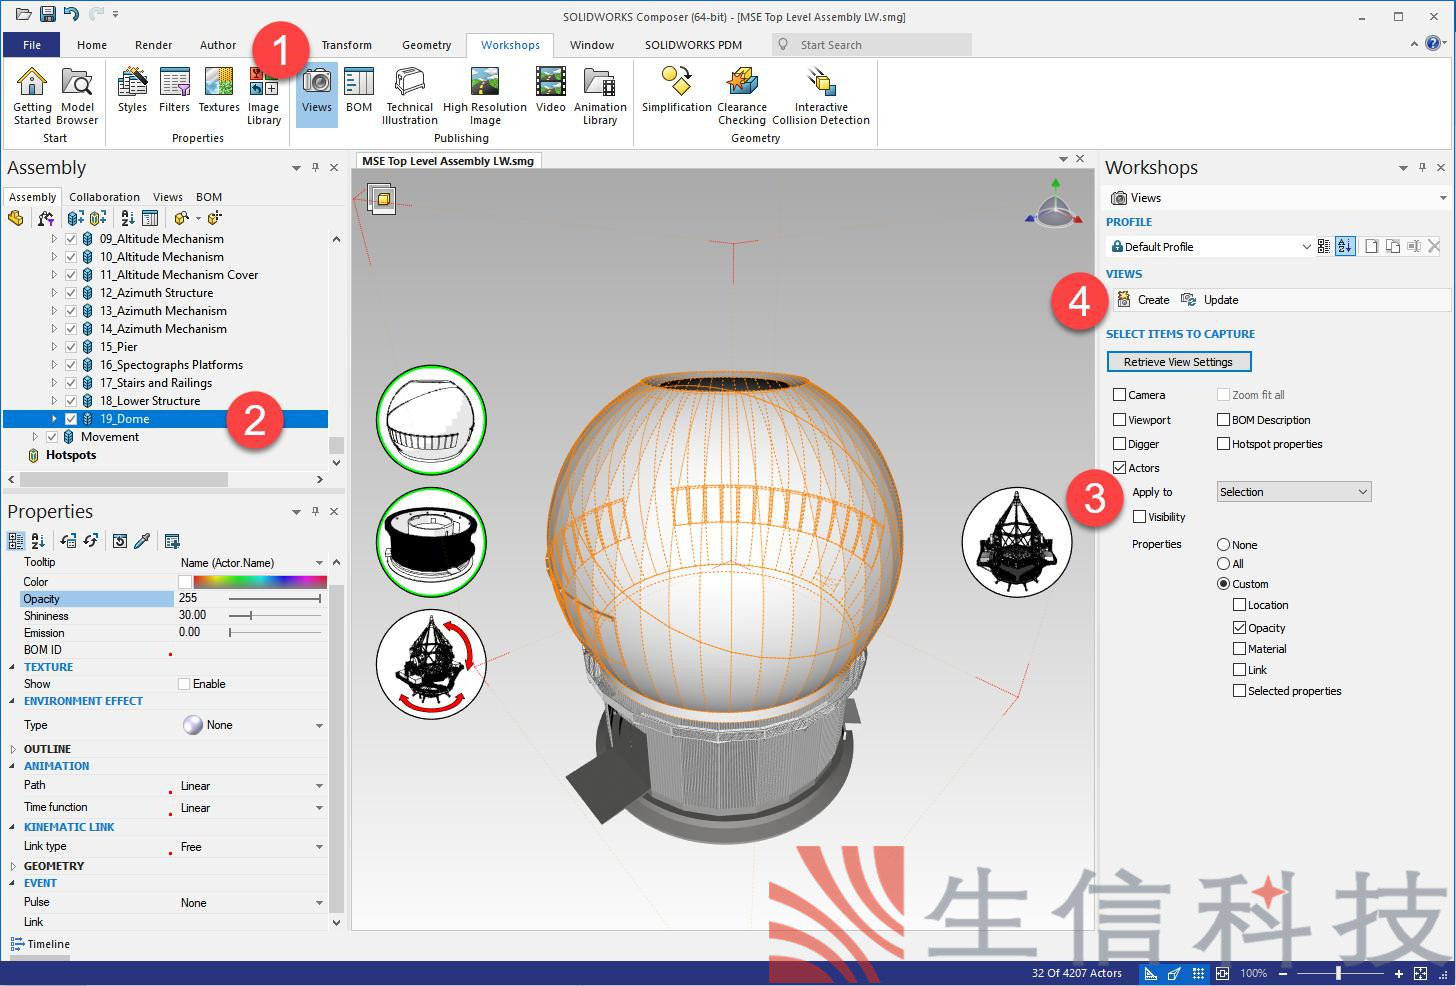Uncheck the Actors checkbox

tap(1120, 468)
